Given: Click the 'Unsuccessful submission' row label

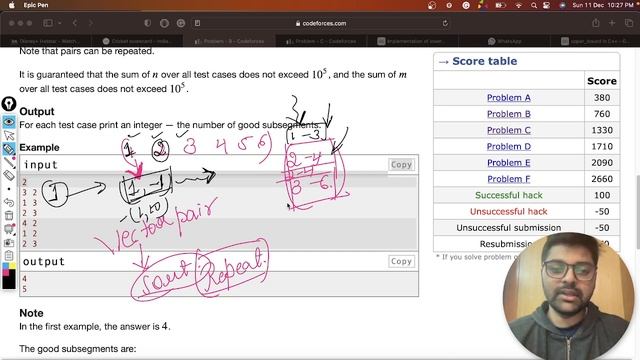Looking at the screenshot, I should point(509,228).
